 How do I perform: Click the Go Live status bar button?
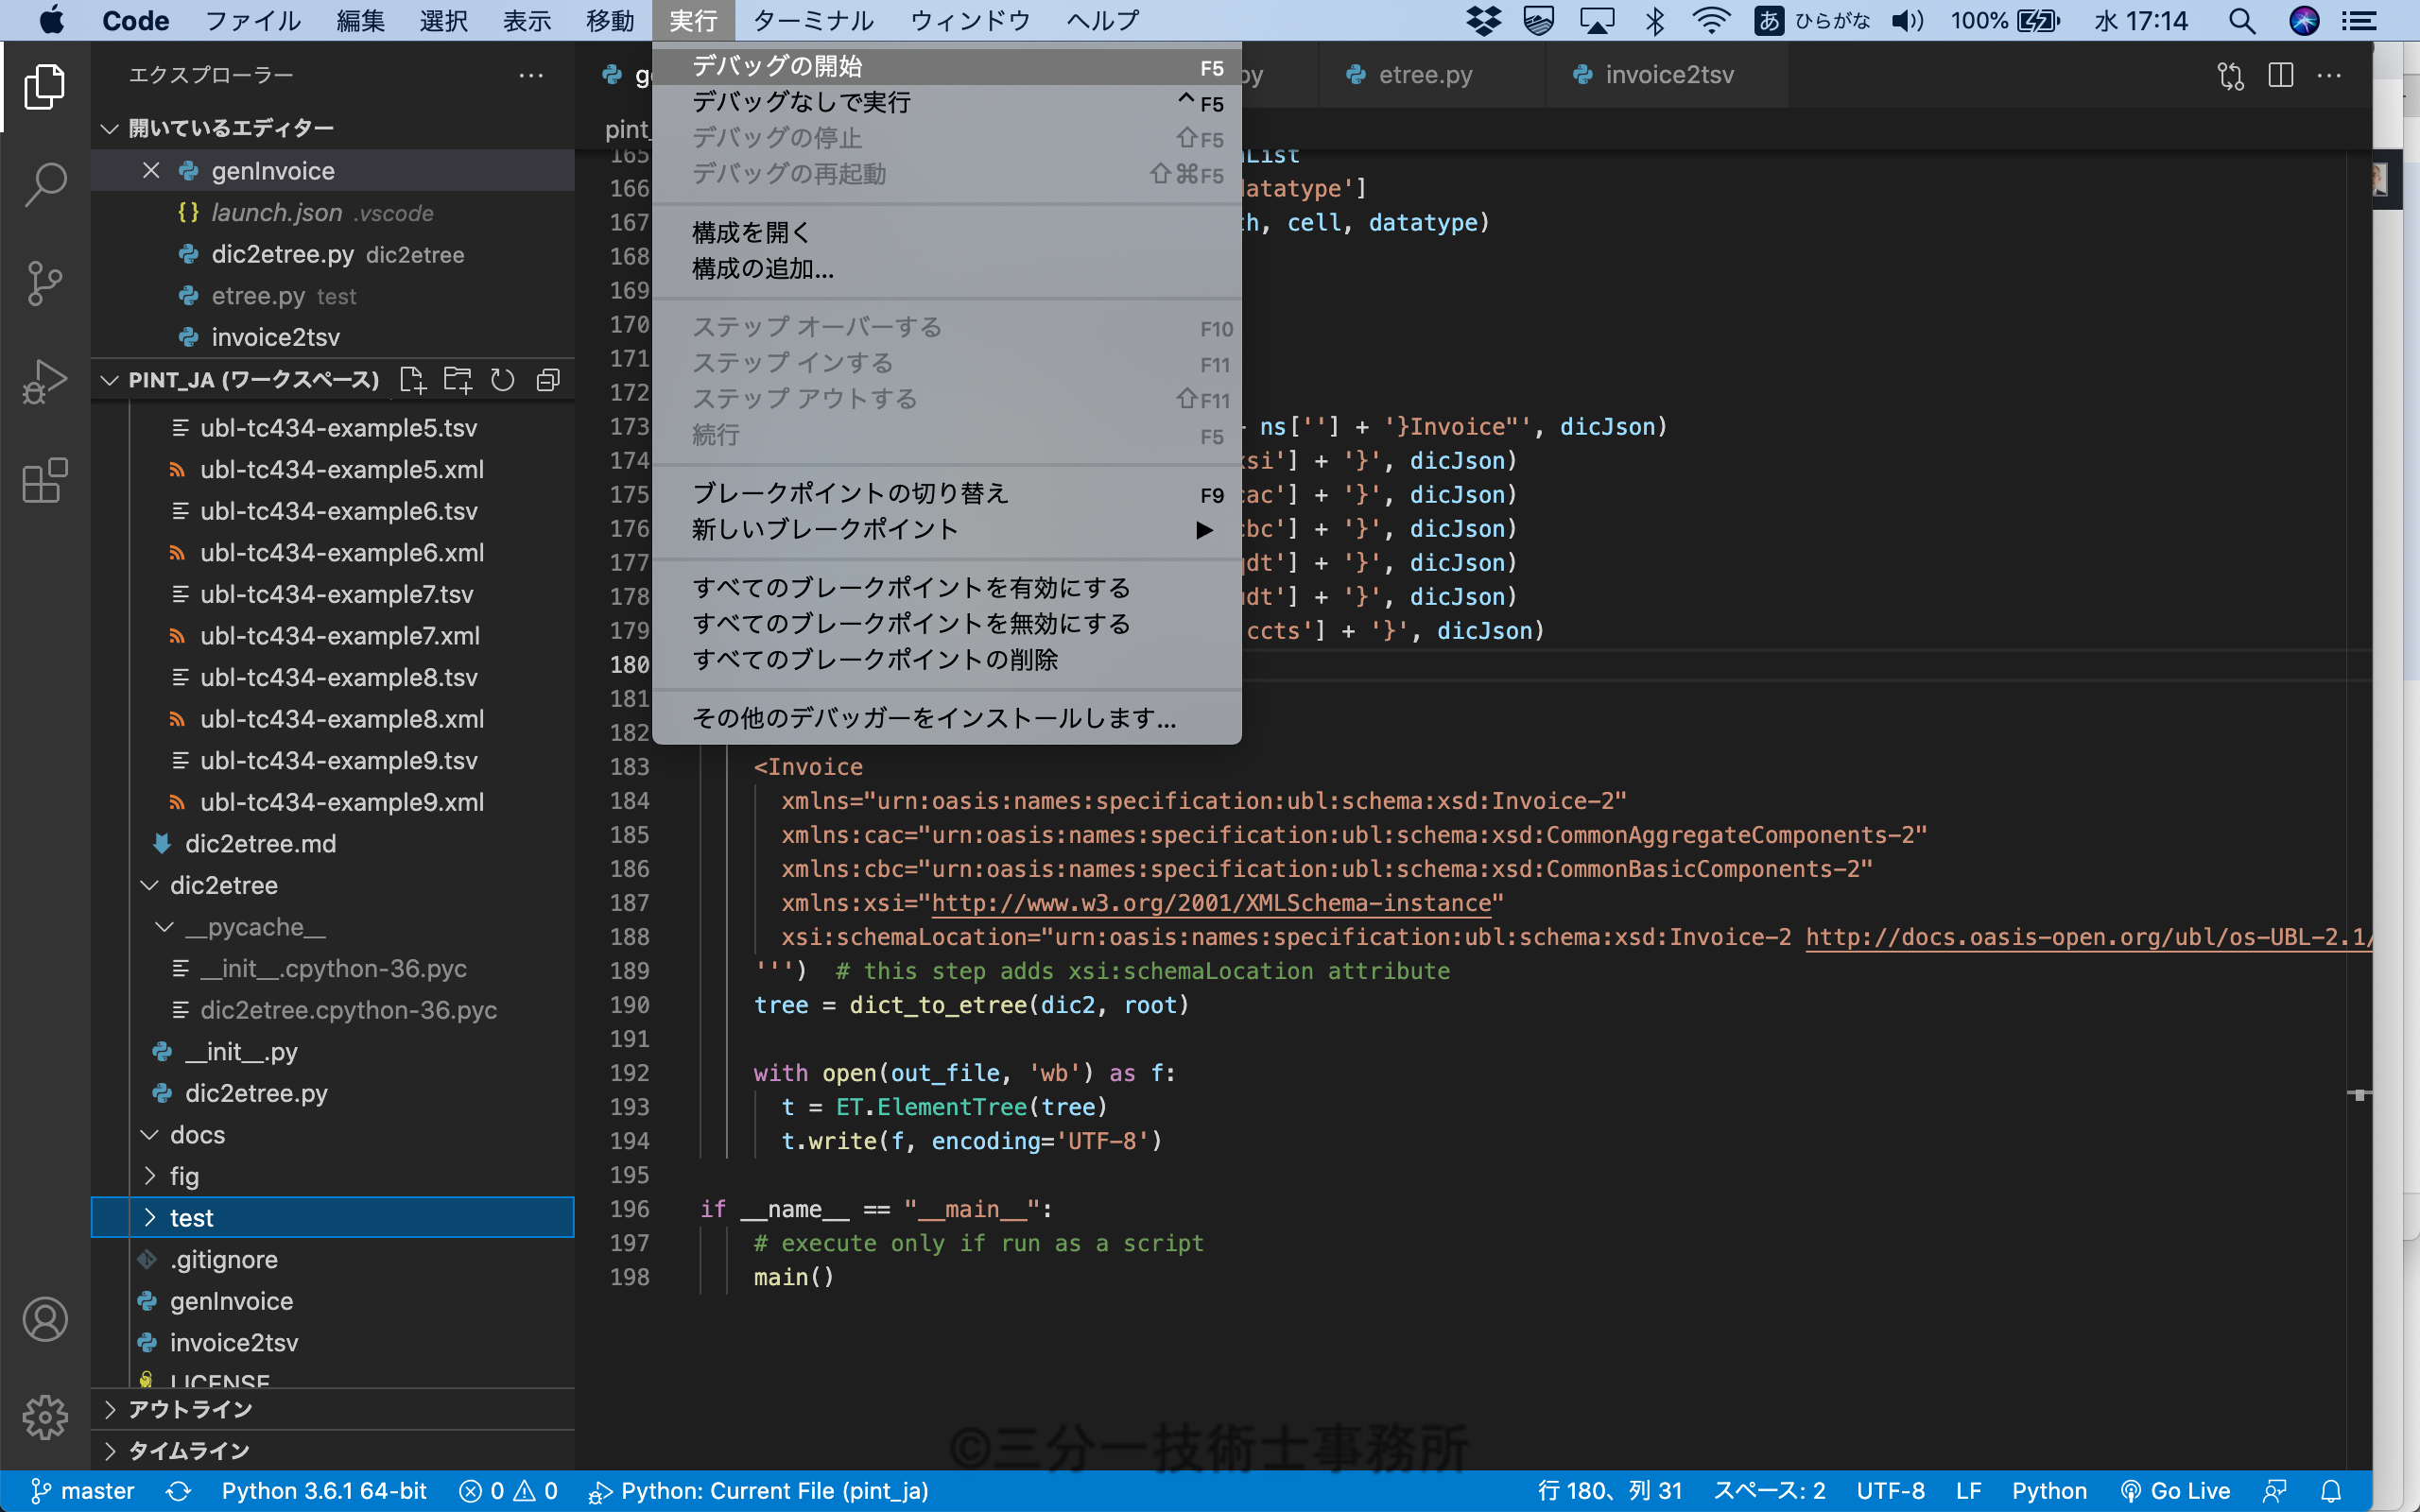pos(2175,1491)
